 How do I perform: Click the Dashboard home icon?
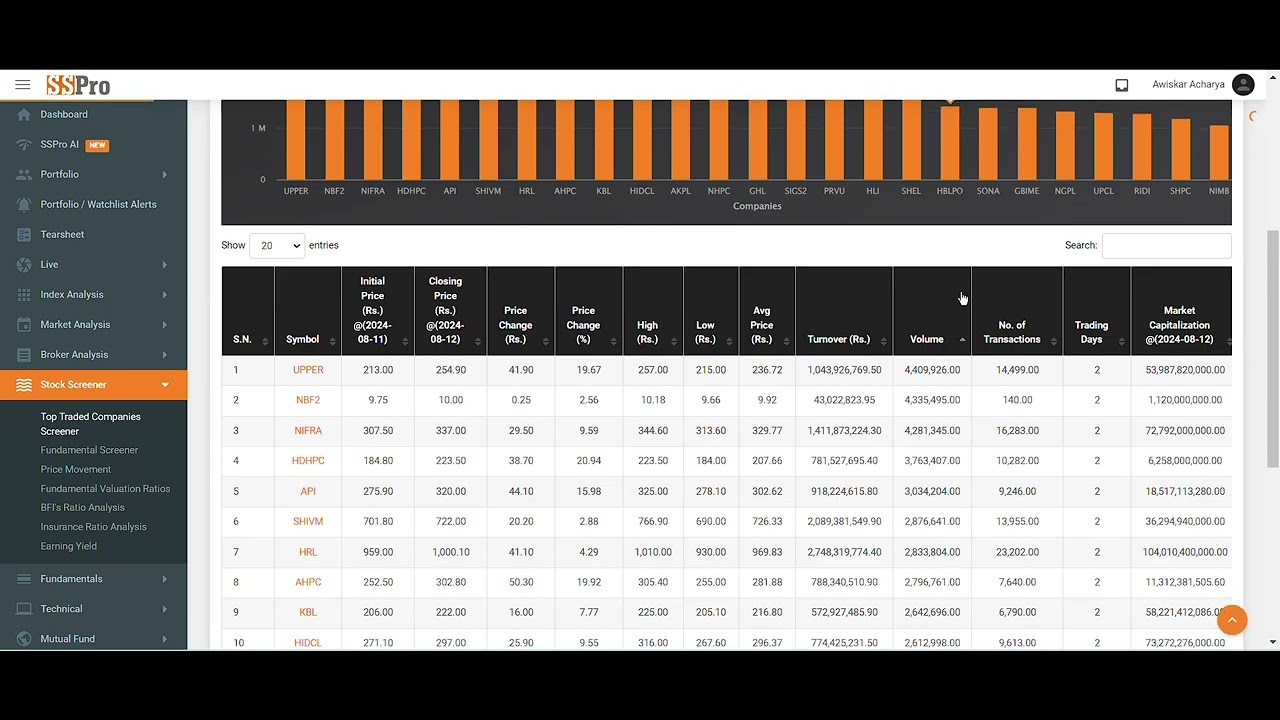click(24, 114)
